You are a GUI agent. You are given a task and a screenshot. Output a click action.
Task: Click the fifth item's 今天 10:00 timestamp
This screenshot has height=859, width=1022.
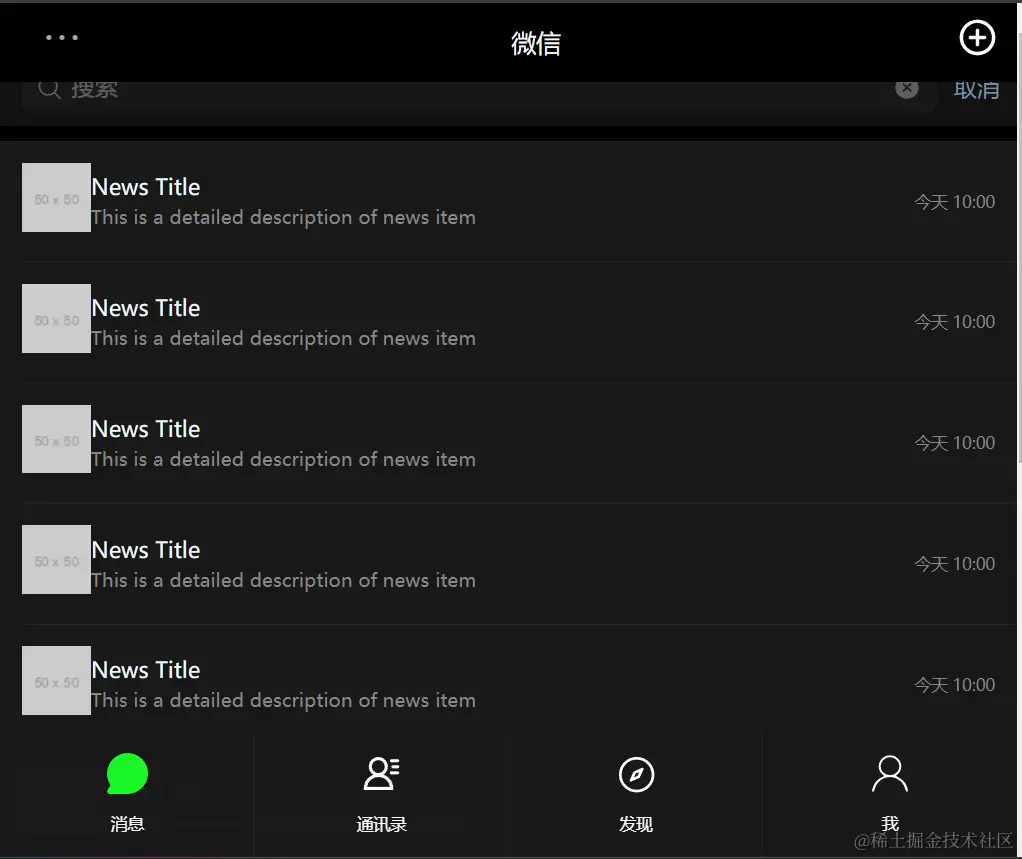955,685
